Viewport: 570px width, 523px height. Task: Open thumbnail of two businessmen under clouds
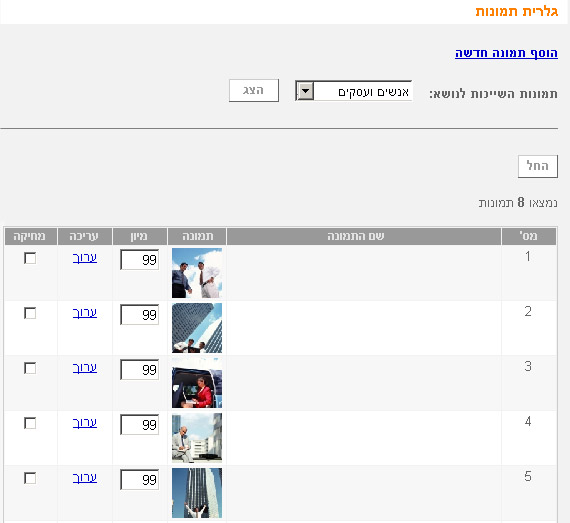(x=197, y=273)
